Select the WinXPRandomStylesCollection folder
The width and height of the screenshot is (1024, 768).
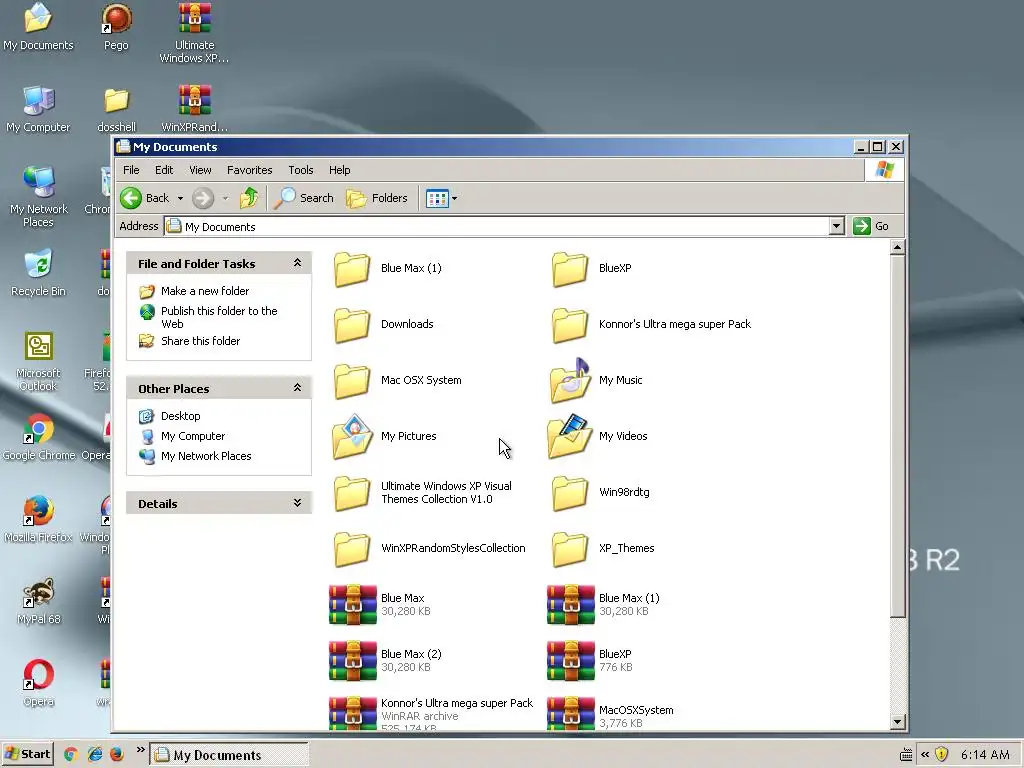[x=353, y=550]
